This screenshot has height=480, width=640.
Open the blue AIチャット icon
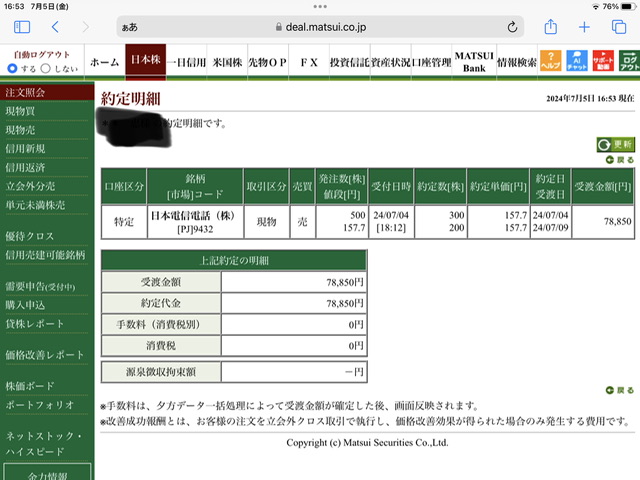pos(577,61)
